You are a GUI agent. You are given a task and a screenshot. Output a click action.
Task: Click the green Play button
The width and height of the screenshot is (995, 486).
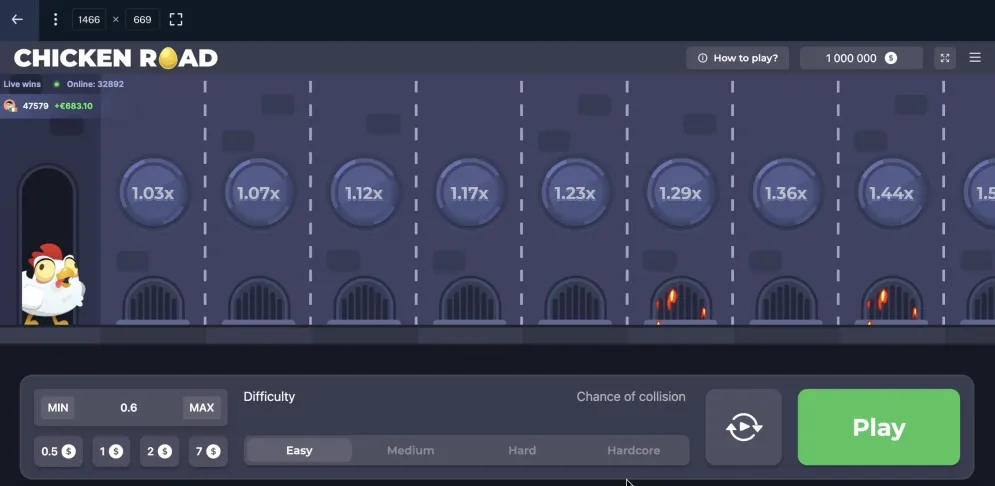click(x=879, y=427)
